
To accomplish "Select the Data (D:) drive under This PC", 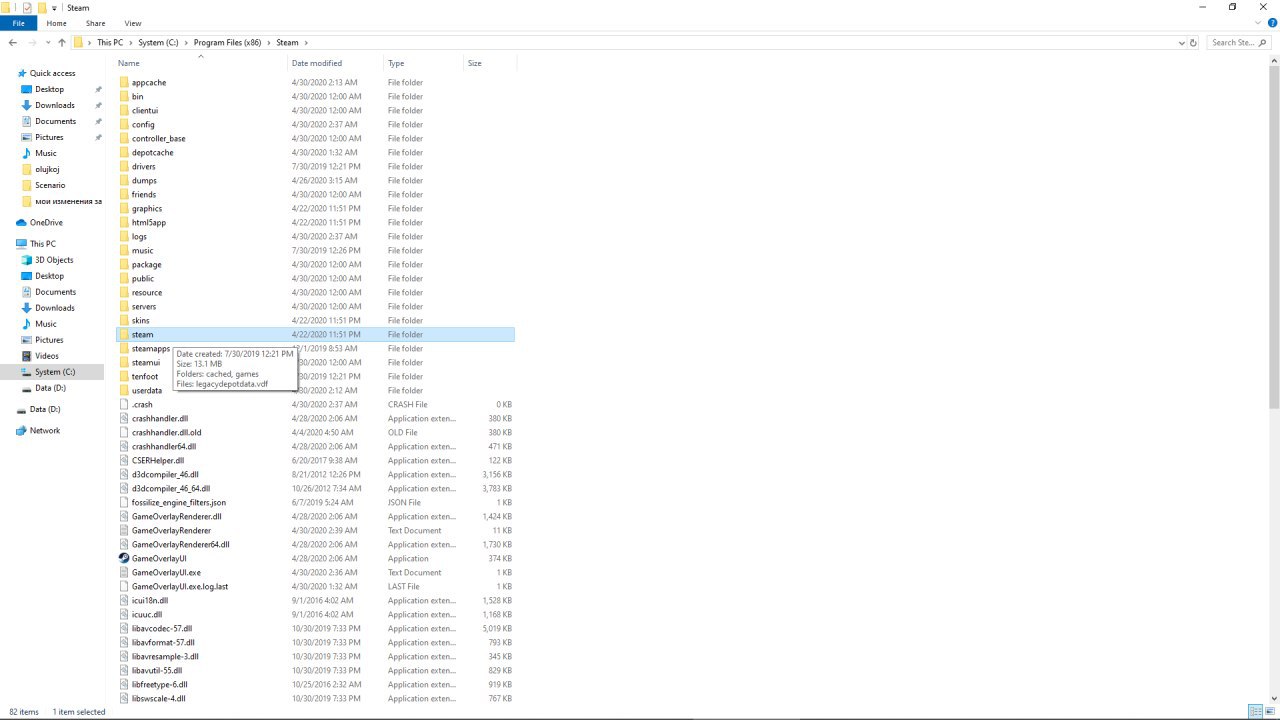I will pyautogui.click(x=50, y=388).
